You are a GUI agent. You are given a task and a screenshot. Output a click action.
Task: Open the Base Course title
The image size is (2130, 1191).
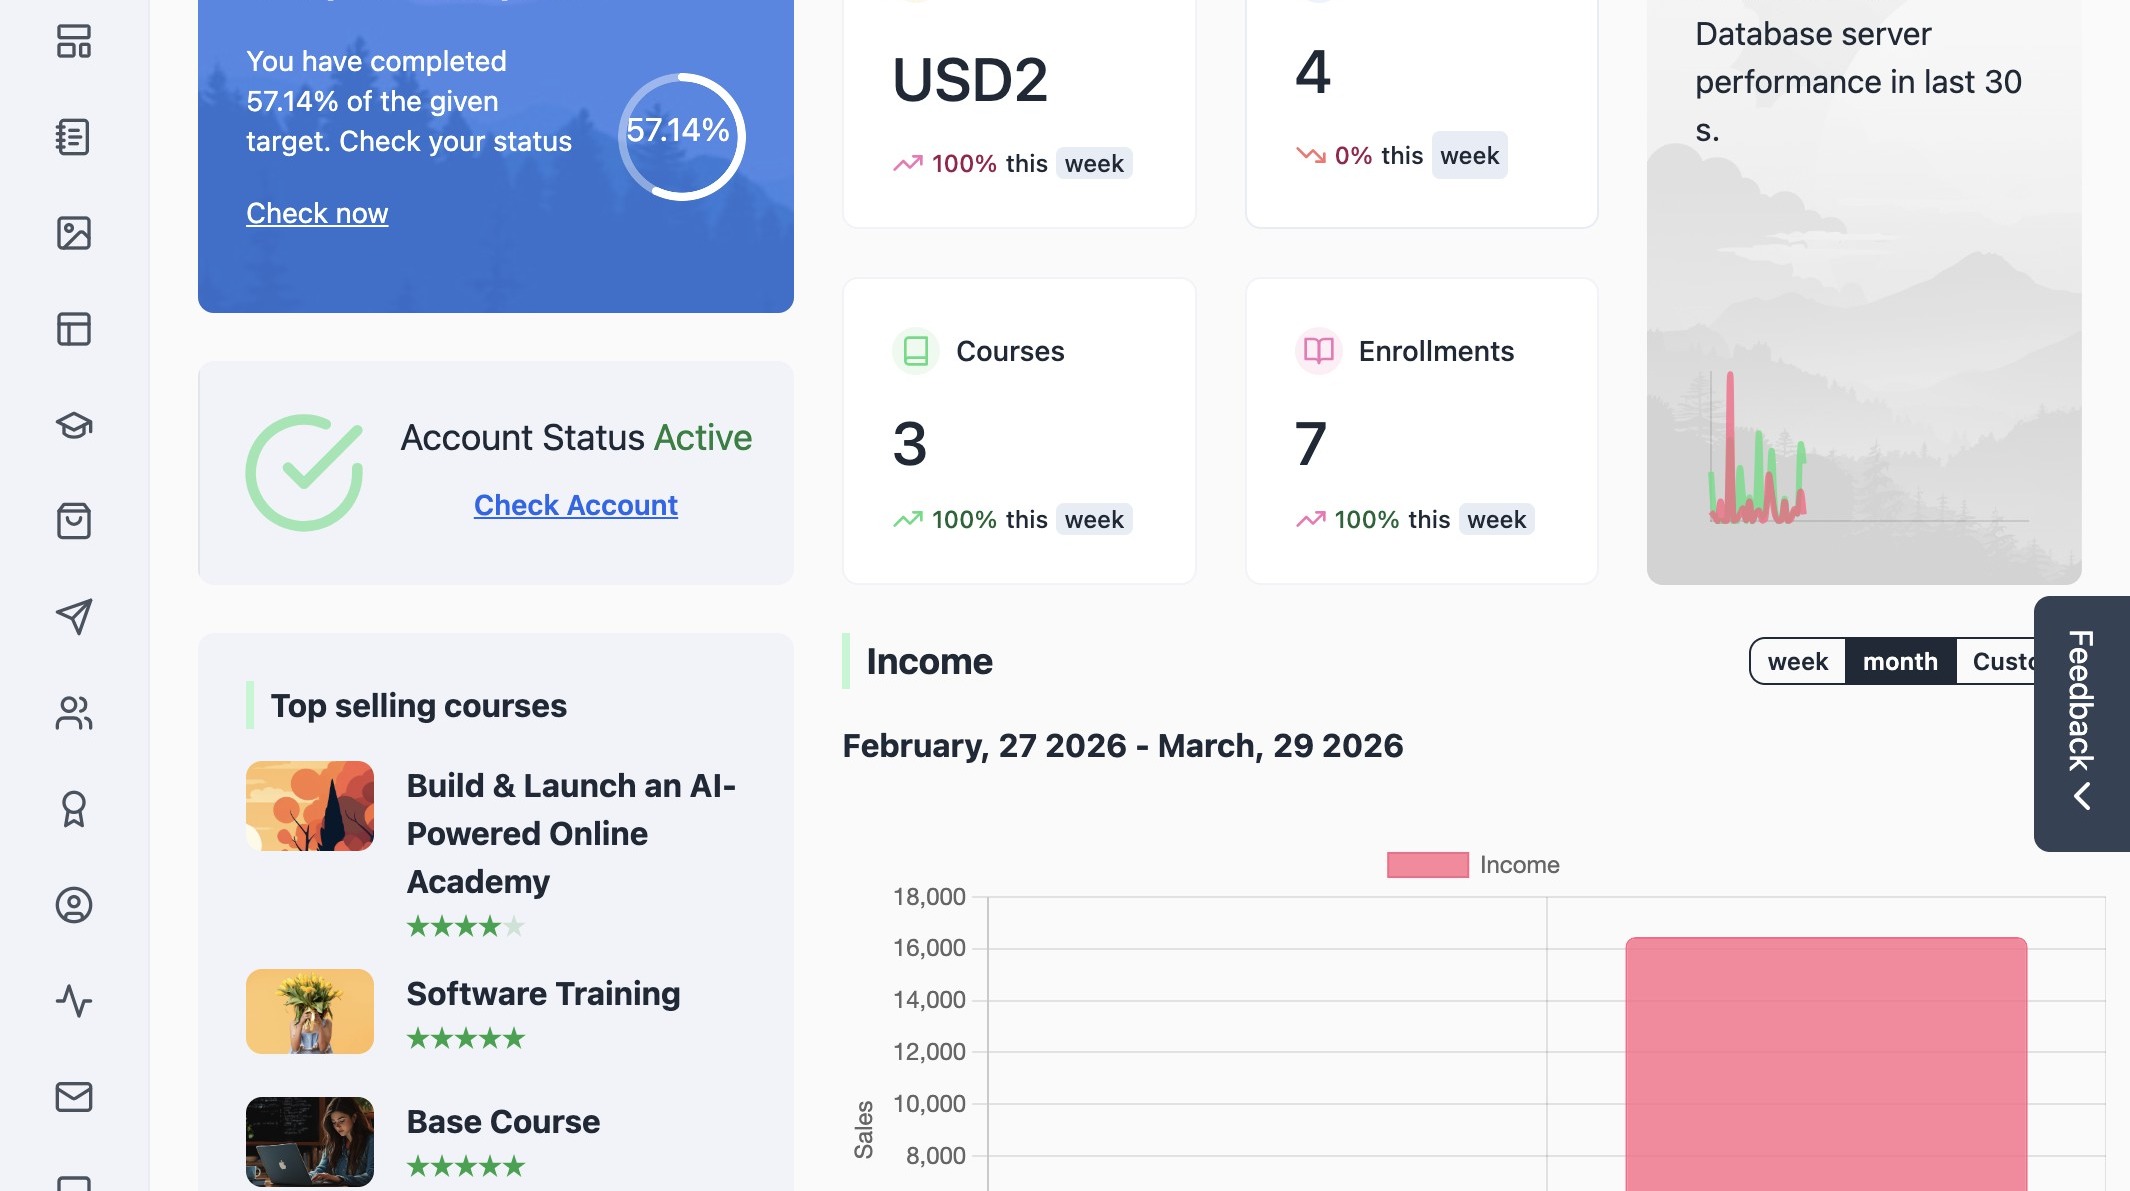[x=504, y=1122]
